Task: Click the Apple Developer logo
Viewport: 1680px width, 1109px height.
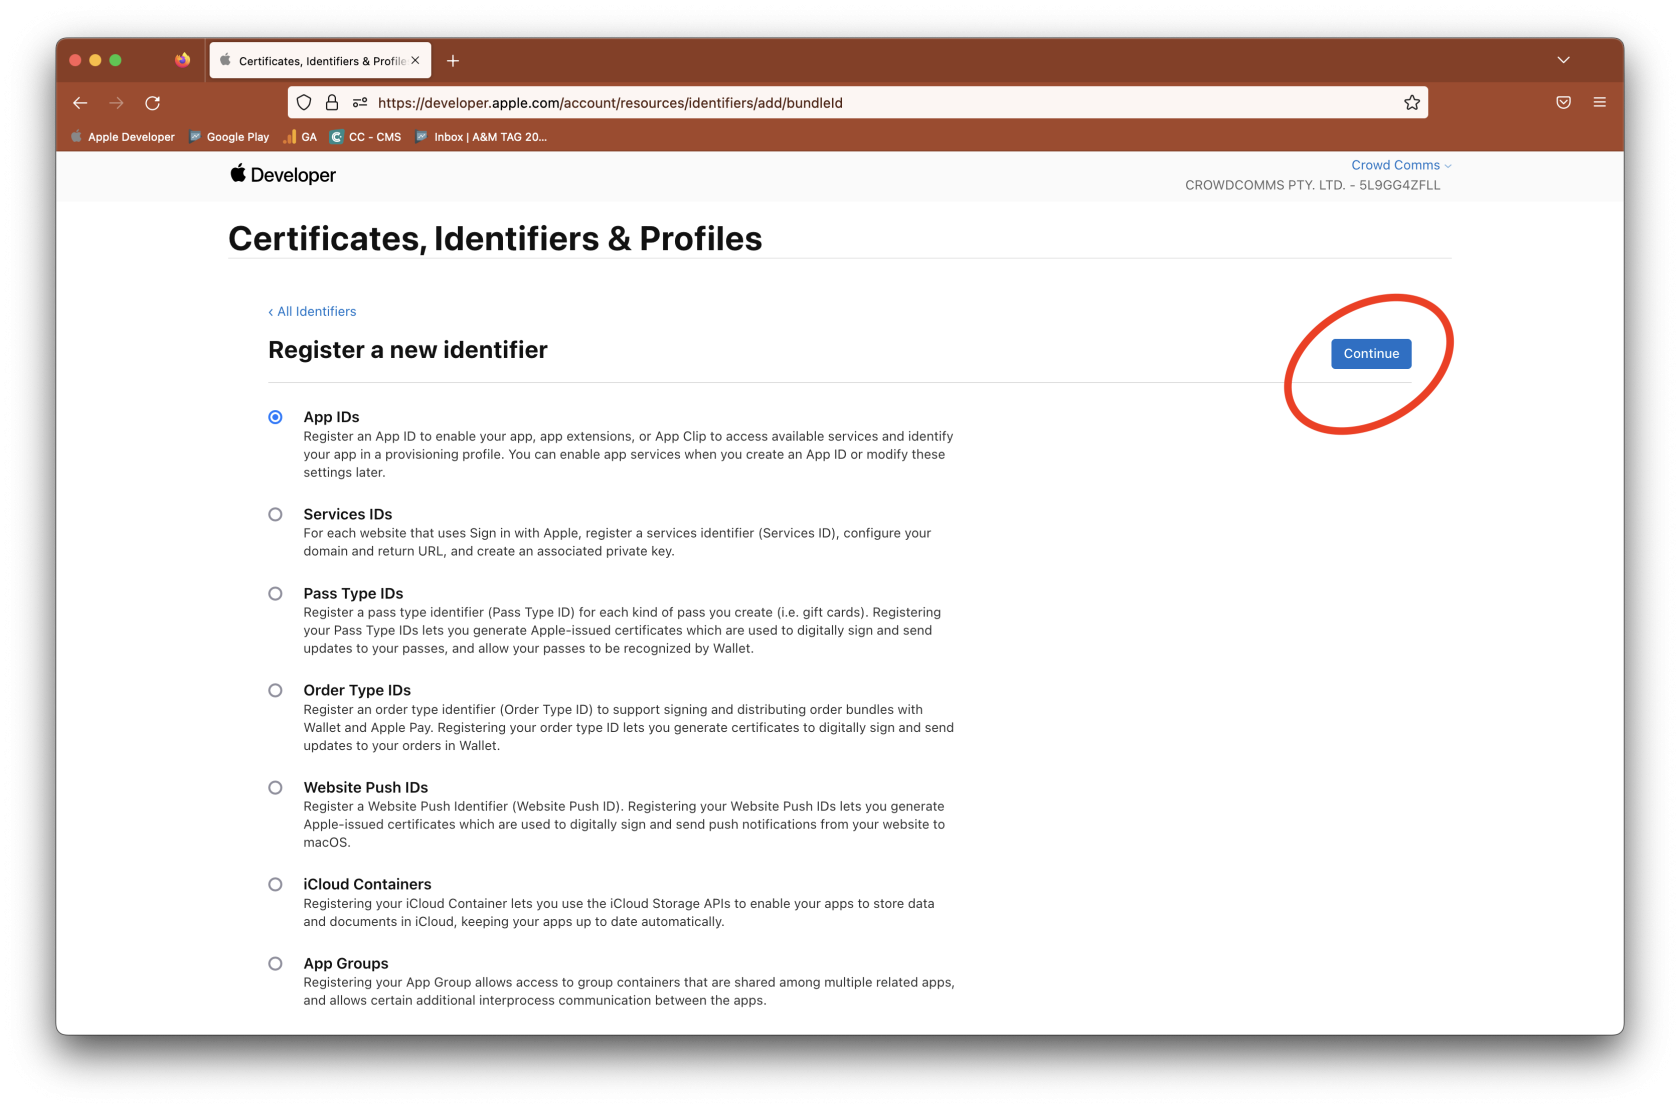Action: pyautogui.click(x=283, y=175)
